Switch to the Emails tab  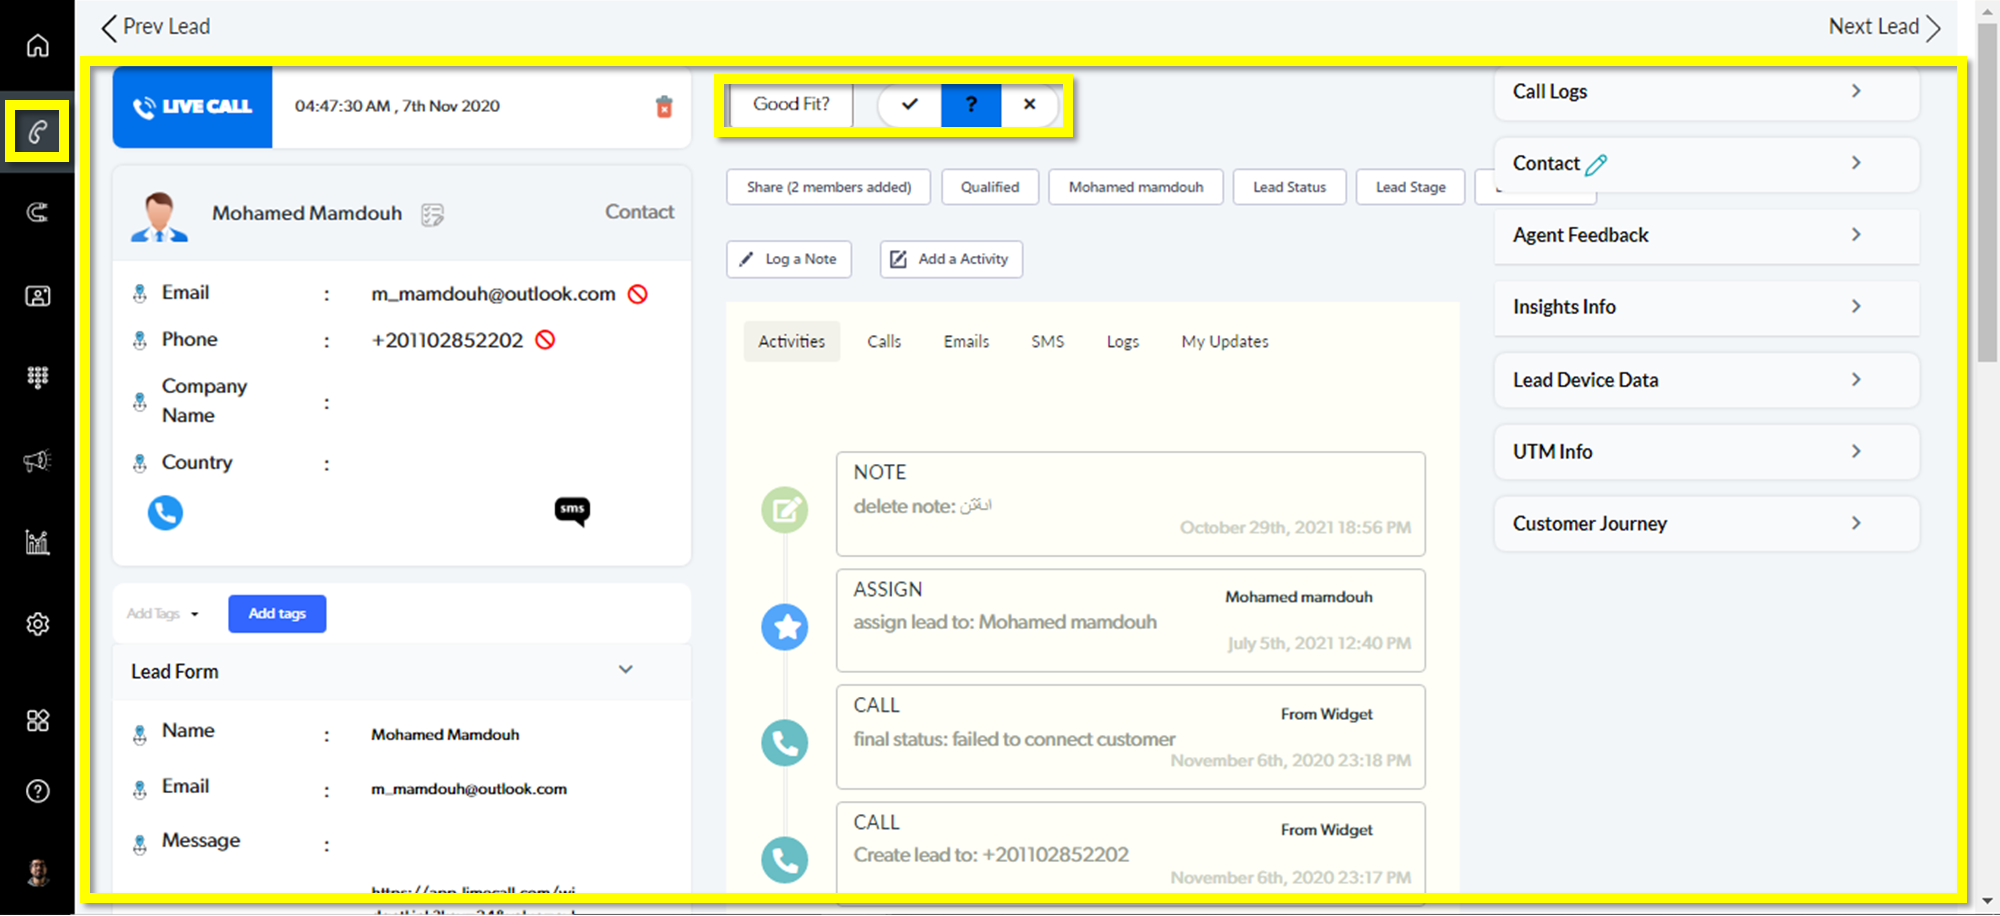pos(966,342)
